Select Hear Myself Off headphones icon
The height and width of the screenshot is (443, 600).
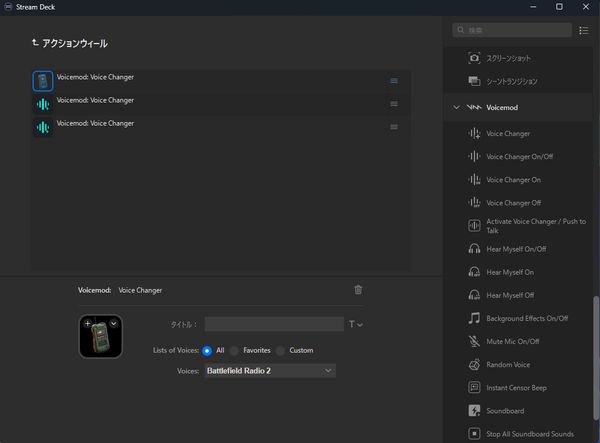click(474, 295)
